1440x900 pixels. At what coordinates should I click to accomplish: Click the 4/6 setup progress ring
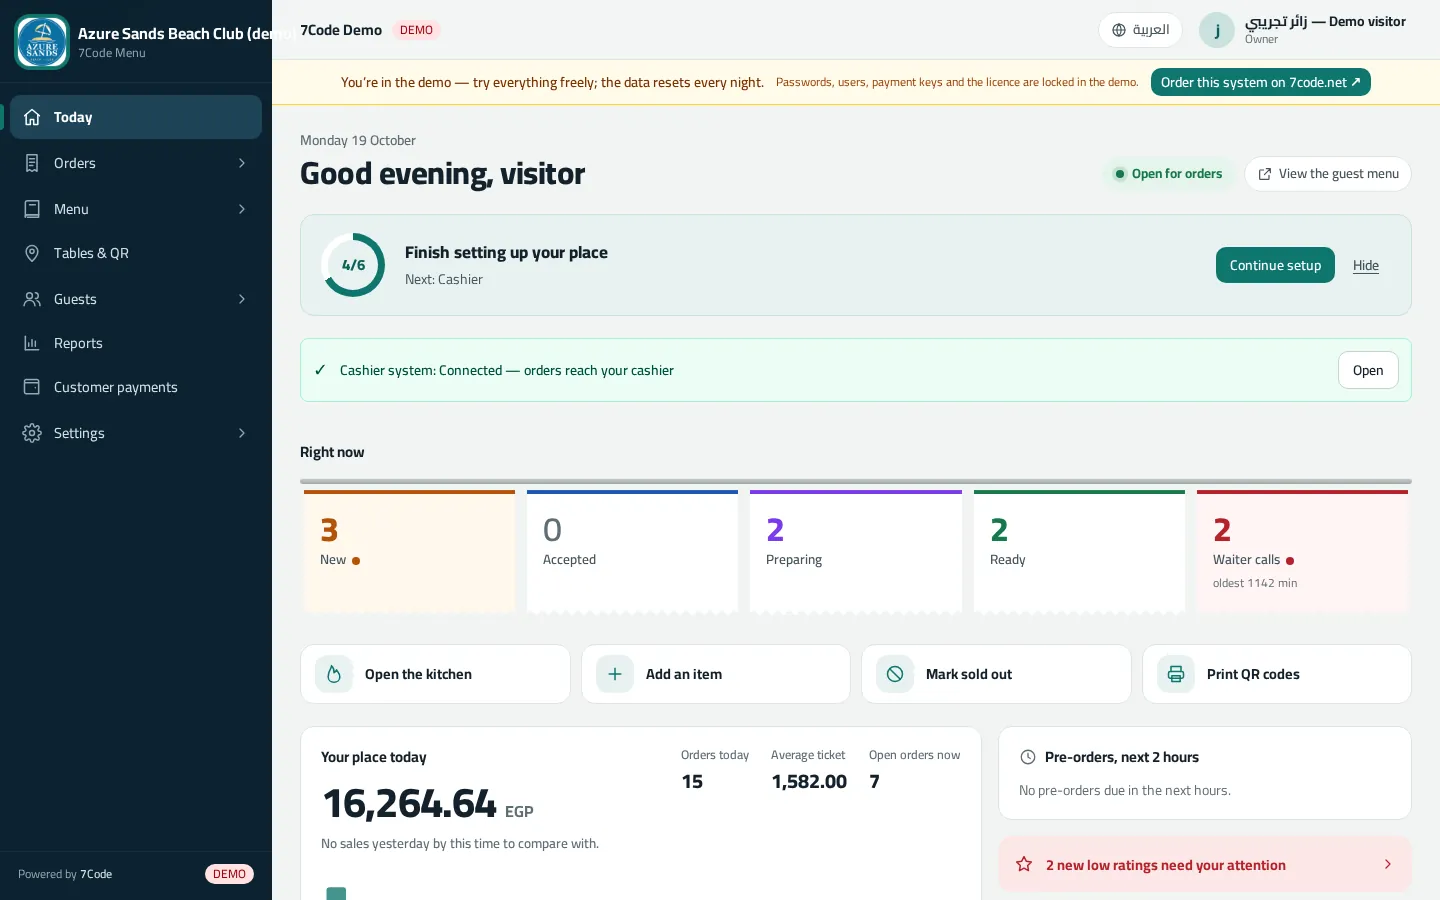click(x=353, y=265)
